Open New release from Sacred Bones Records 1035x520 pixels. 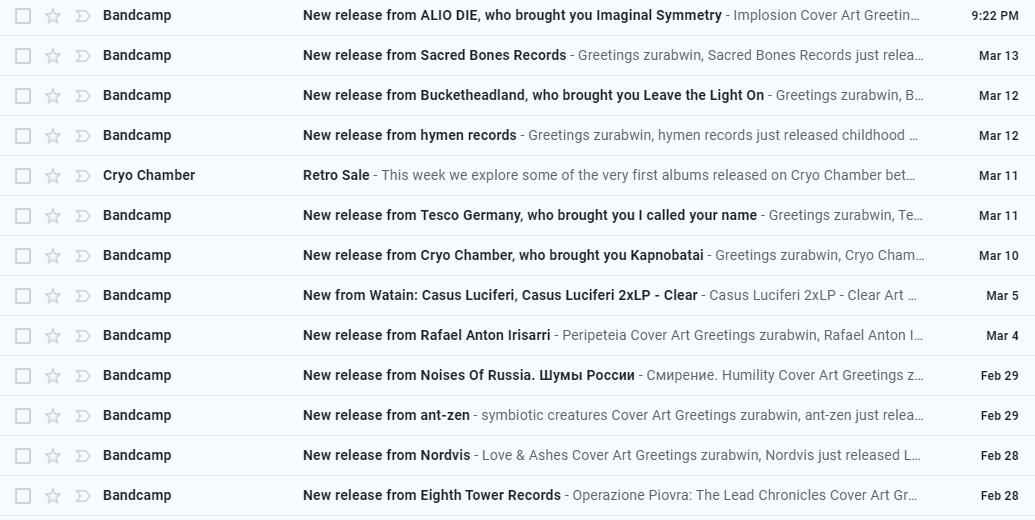(x=434, y=55)
